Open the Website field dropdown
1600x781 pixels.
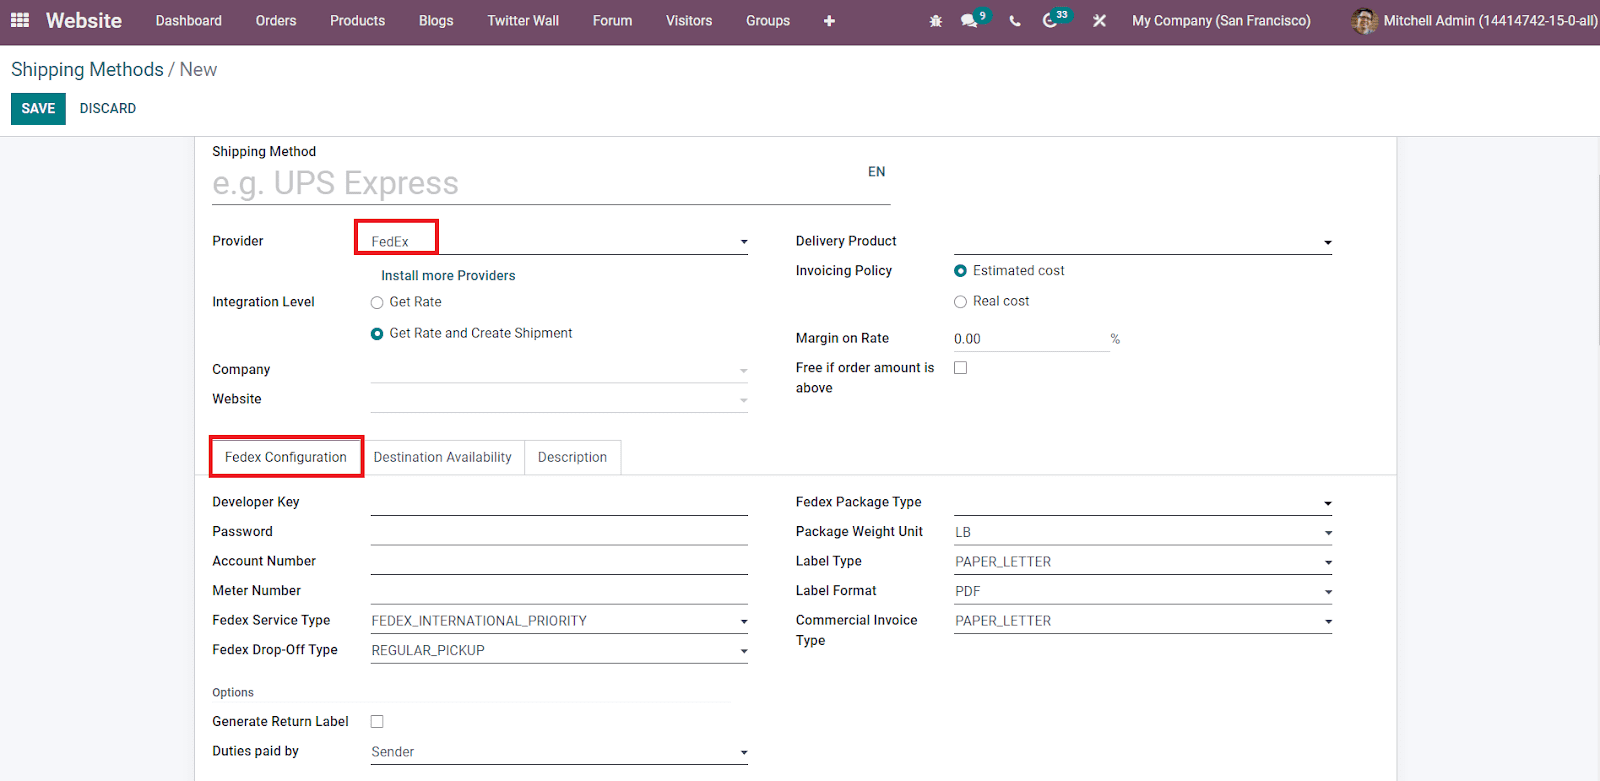tap(559, 400)
